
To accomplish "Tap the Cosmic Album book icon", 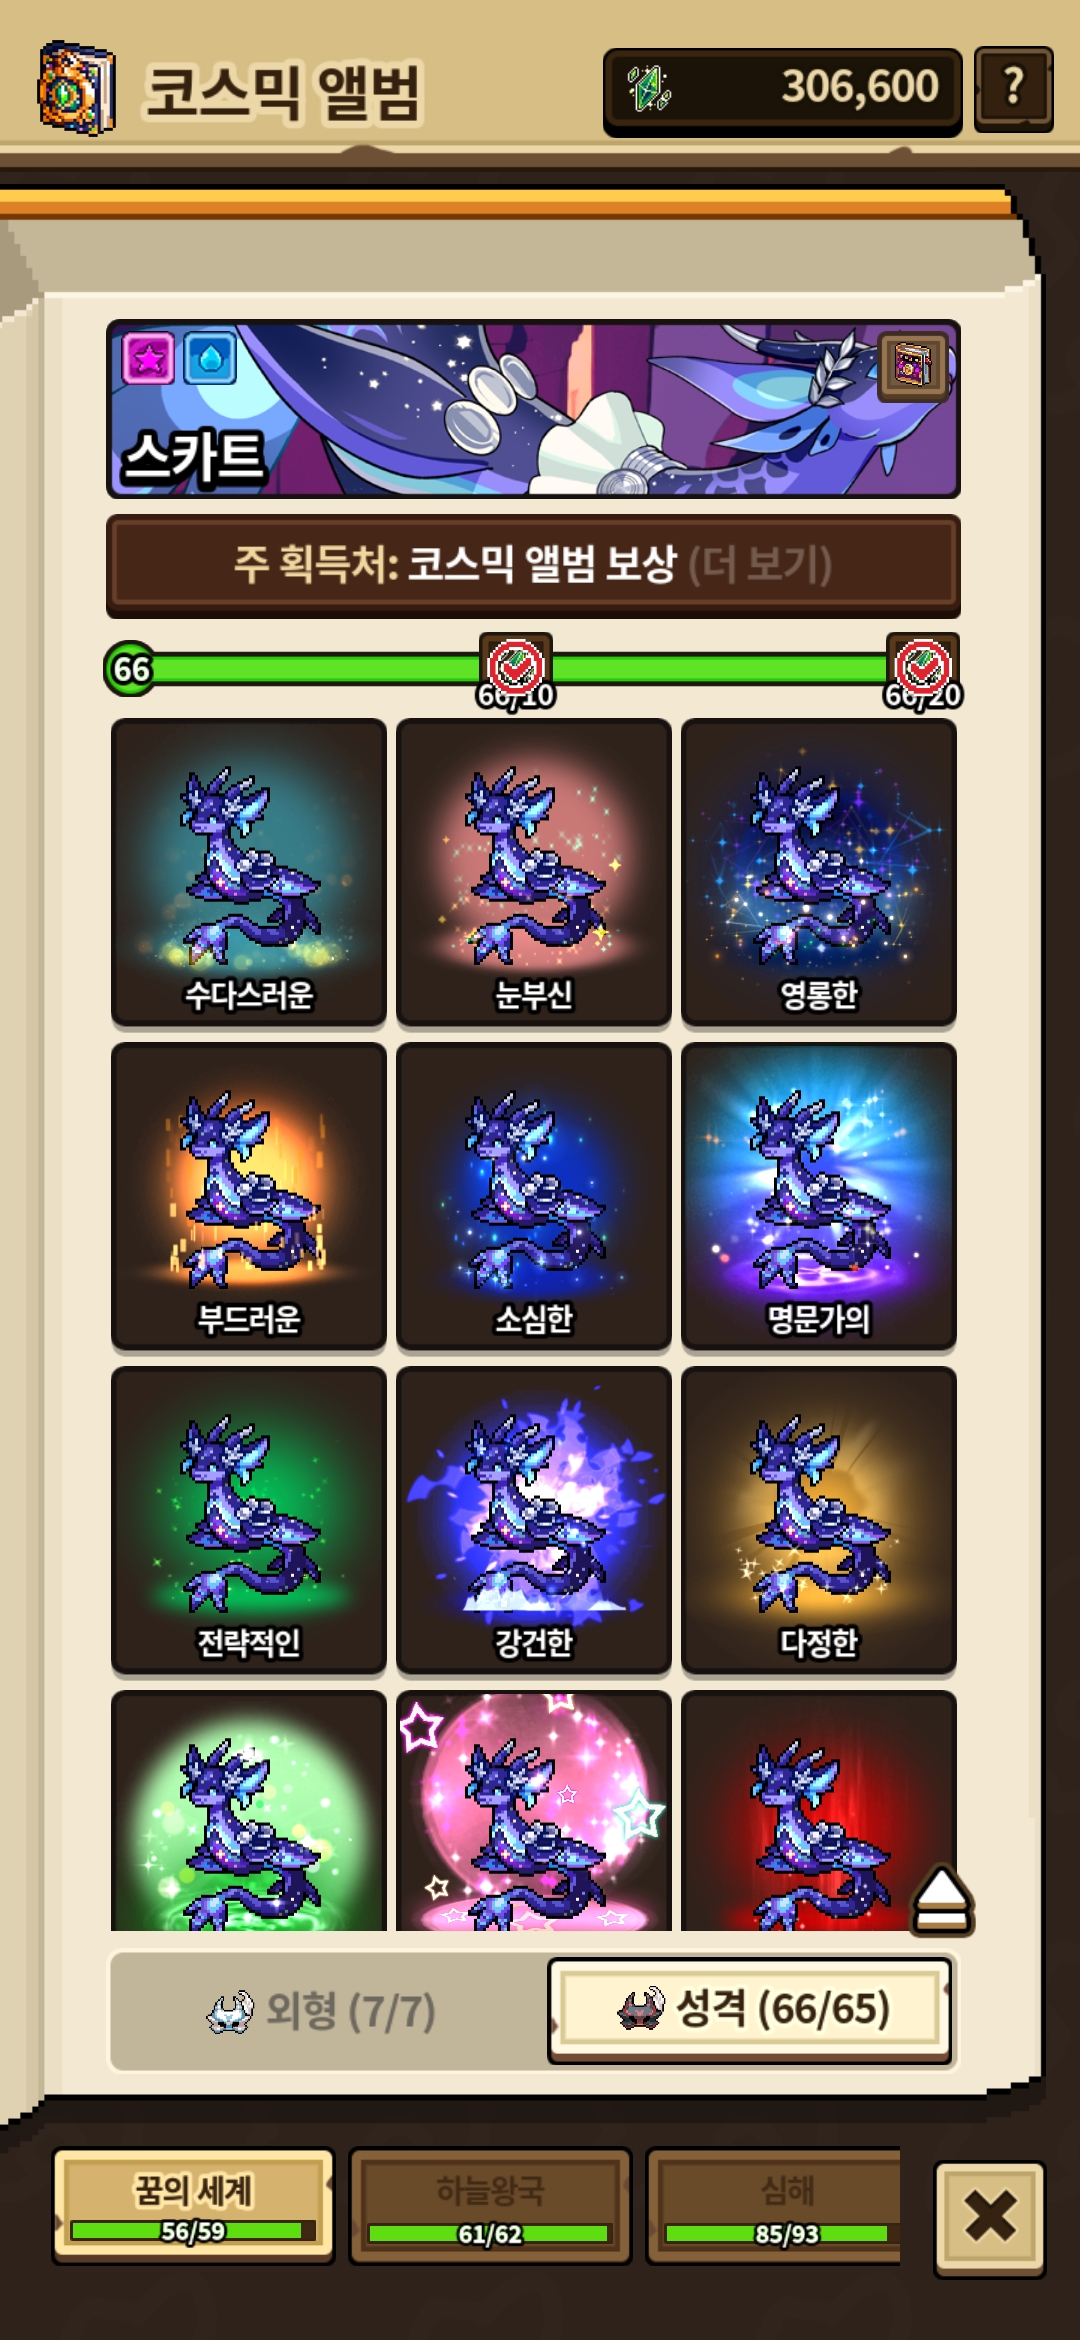I will pyautogui.click(x=76, y=88).
